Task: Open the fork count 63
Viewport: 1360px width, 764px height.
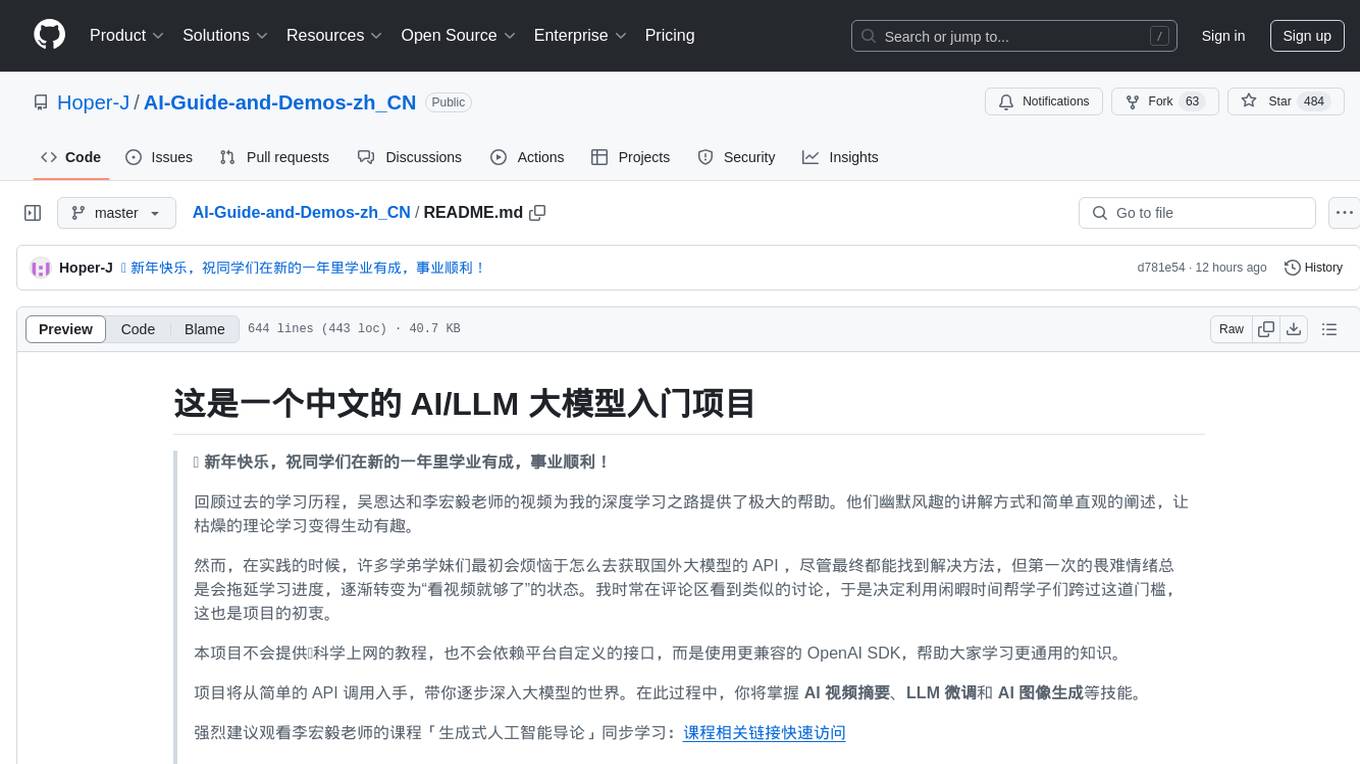Action: [1192, 102]
